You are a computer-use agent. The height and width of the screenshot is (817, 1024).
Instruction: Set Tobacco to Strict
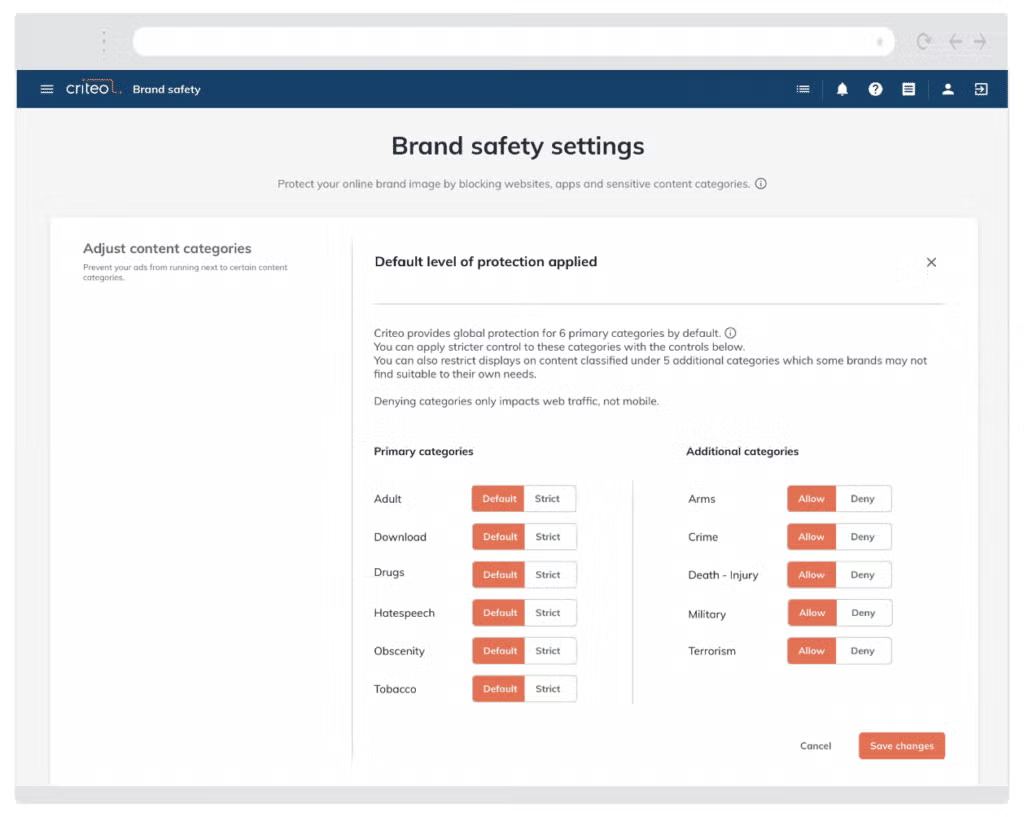click(x=550, y=688)
